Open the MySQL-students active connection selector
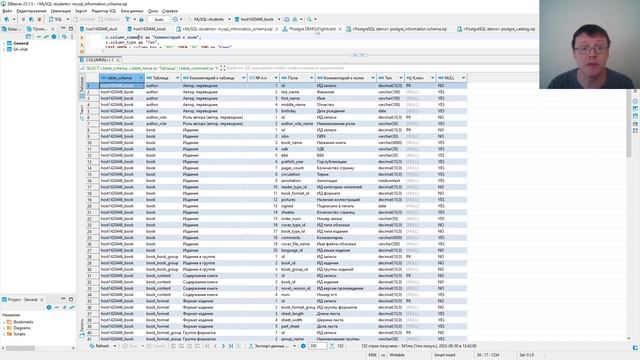 [x=208, y=19]
